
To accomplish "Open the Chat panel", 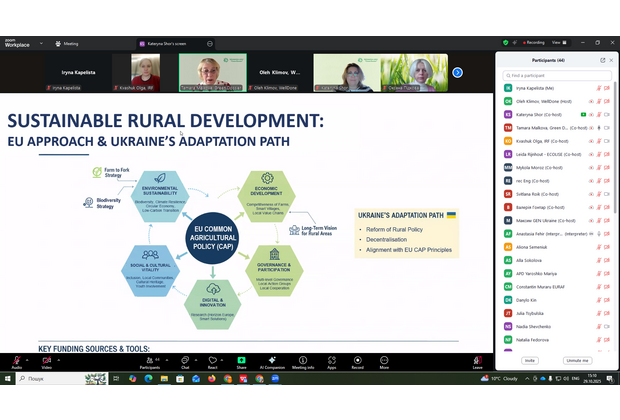I will click(186, 361).
